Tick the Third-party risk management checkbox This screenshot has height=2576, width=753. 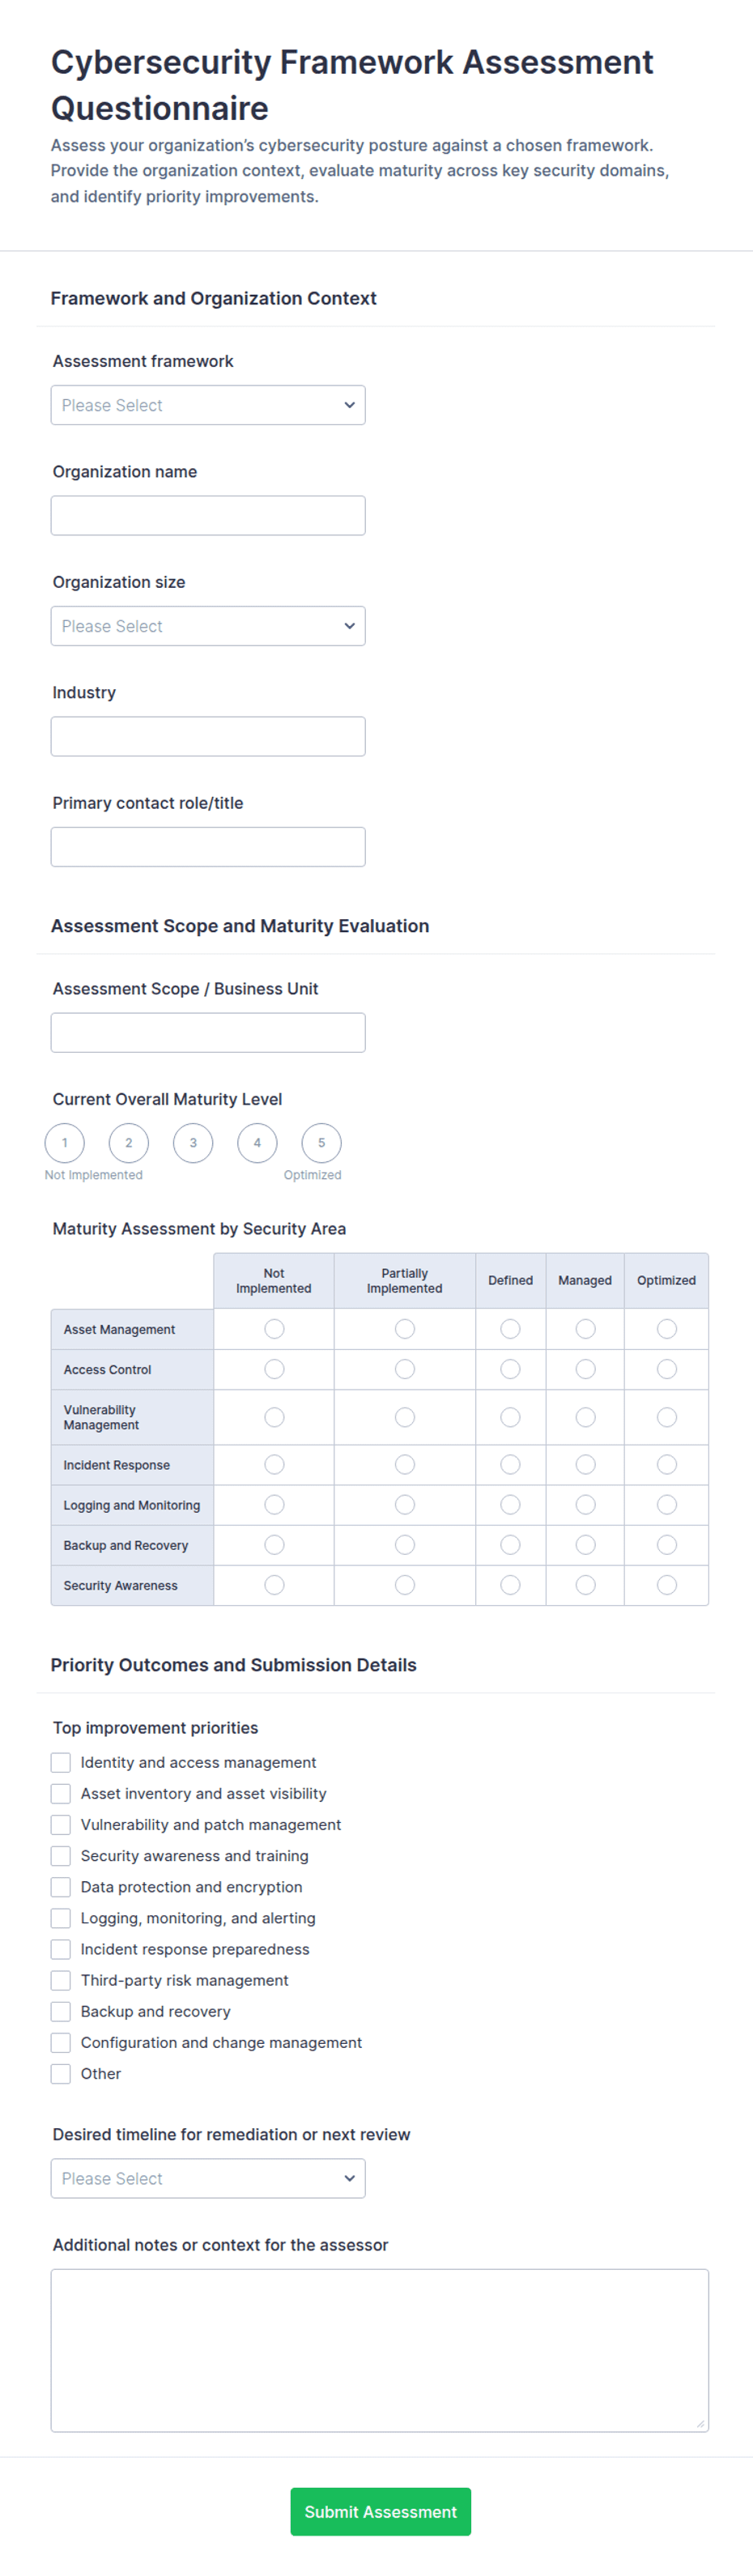point(61,1980)
